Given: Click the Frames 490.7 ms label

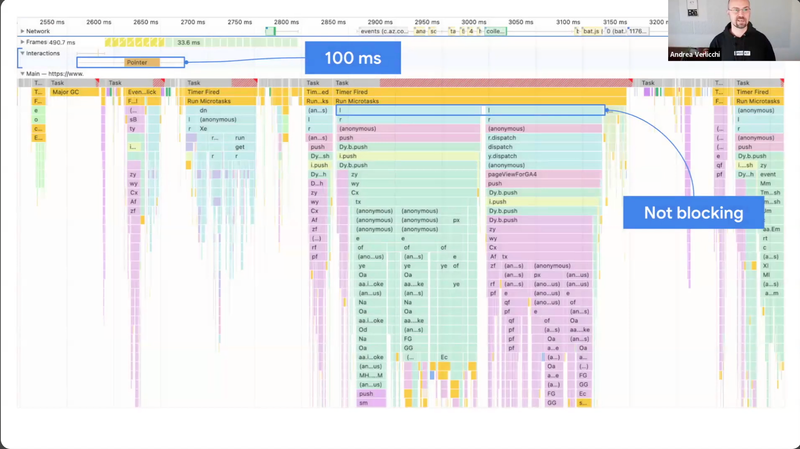Looking at the screenshot, I should pos(51,42).
